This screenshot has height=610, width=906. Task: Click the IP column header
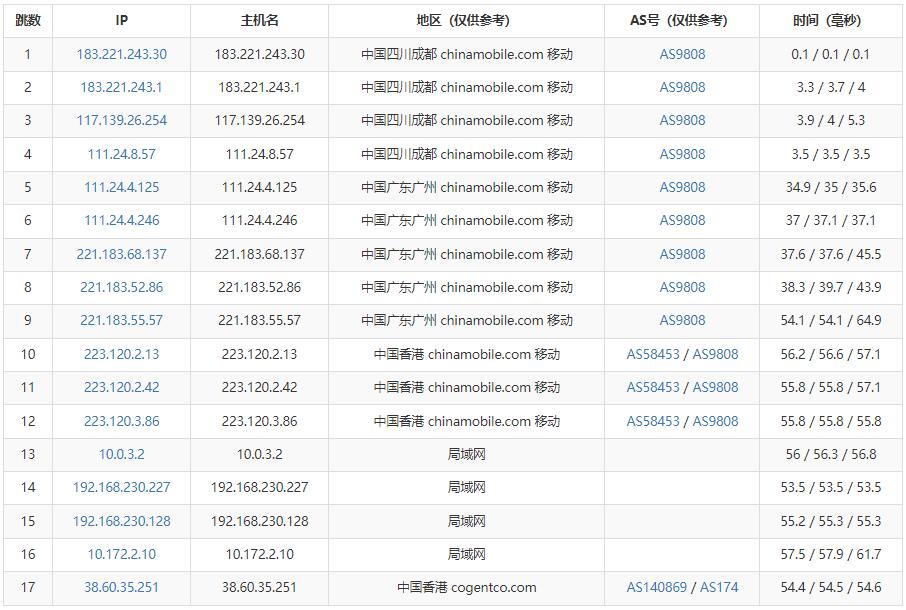pyautogui.click(x=121, y=21)
